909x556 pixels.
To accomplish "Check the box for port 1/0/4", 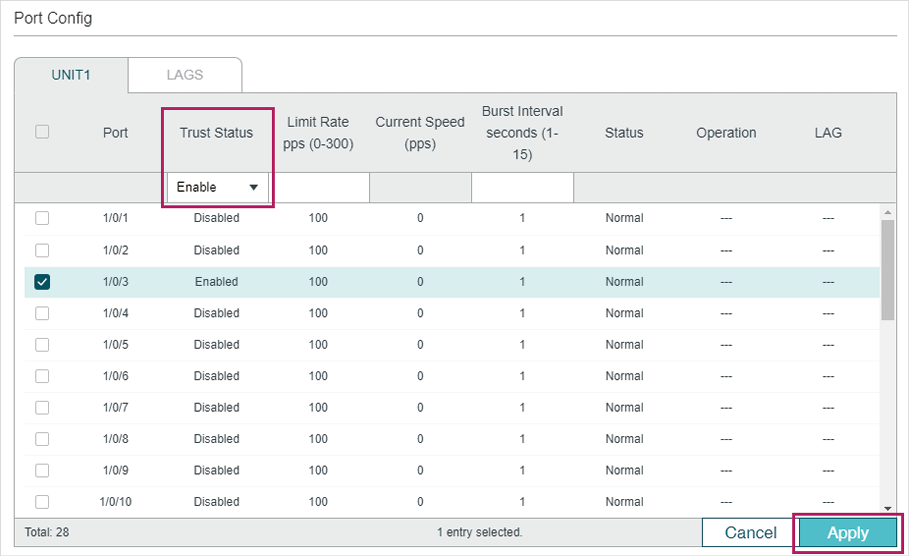I will click(x=42, y=313).
